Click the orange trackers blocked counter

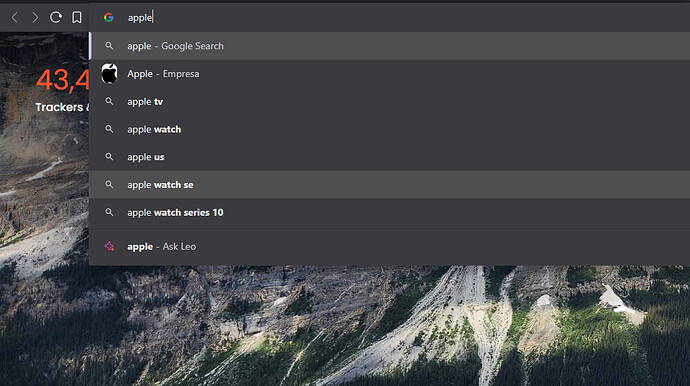(63, 80)
